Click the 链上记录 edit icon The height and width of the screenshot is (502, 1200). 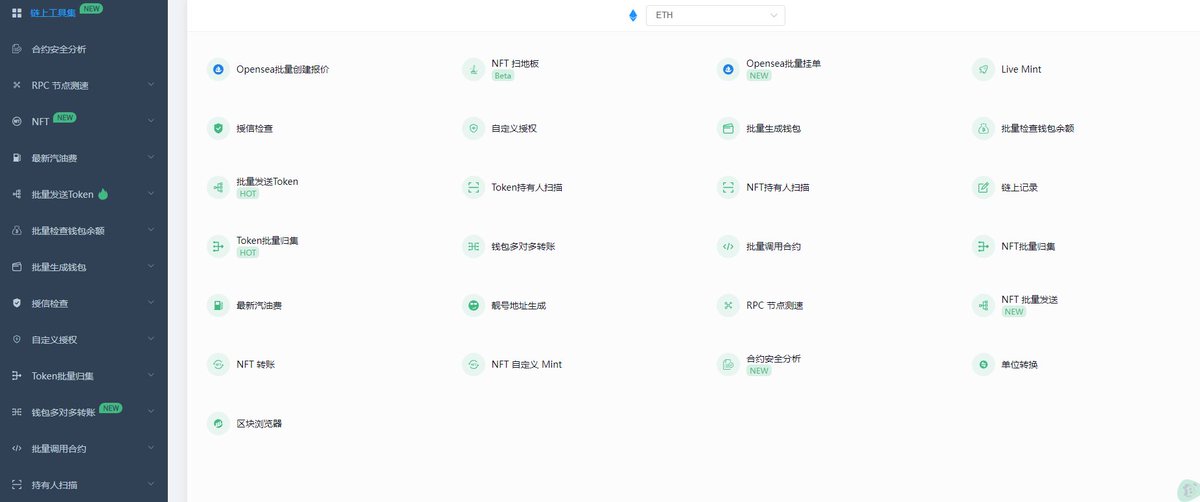(983, 188)
